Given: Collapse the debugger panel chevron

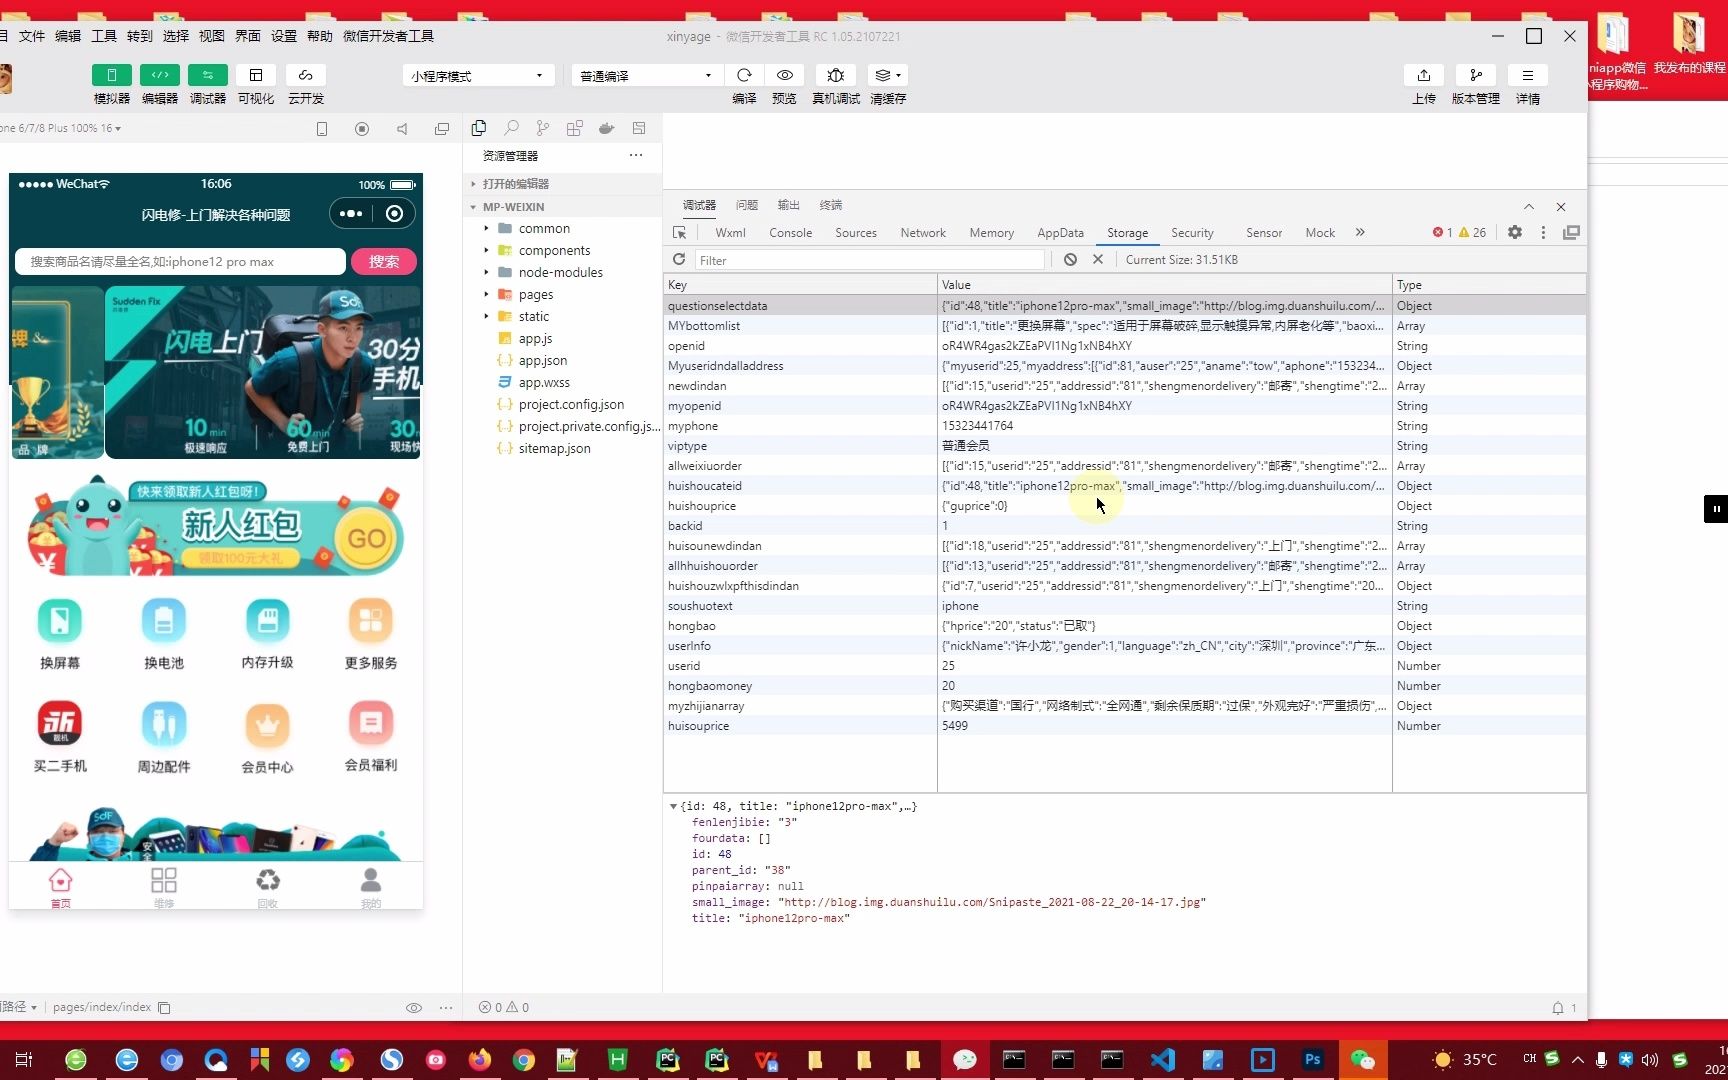Looking at the screenshot, I should coord(1529,206).
